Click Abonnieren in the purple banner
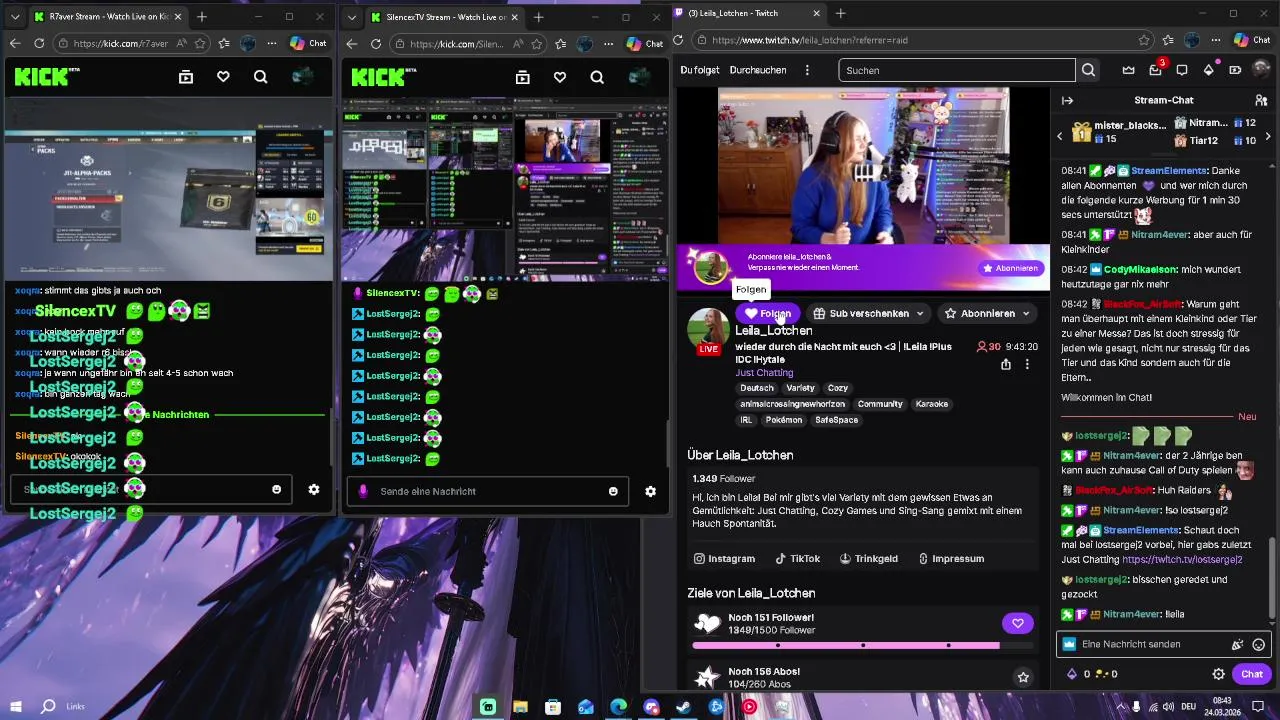Image resolution: width=1280 pixels, height=720 pixels. (x=1010, y=268)
